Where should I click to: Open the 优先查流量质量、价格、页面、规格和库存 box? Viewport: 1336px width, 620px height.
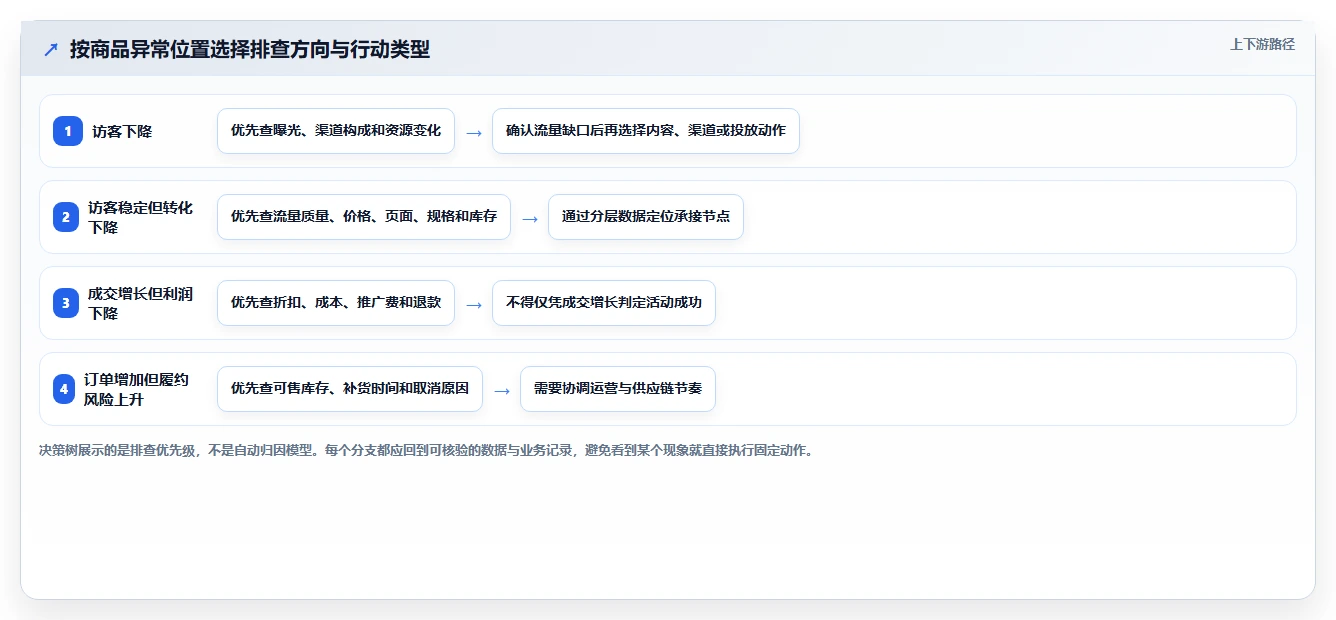click(364, 217)
